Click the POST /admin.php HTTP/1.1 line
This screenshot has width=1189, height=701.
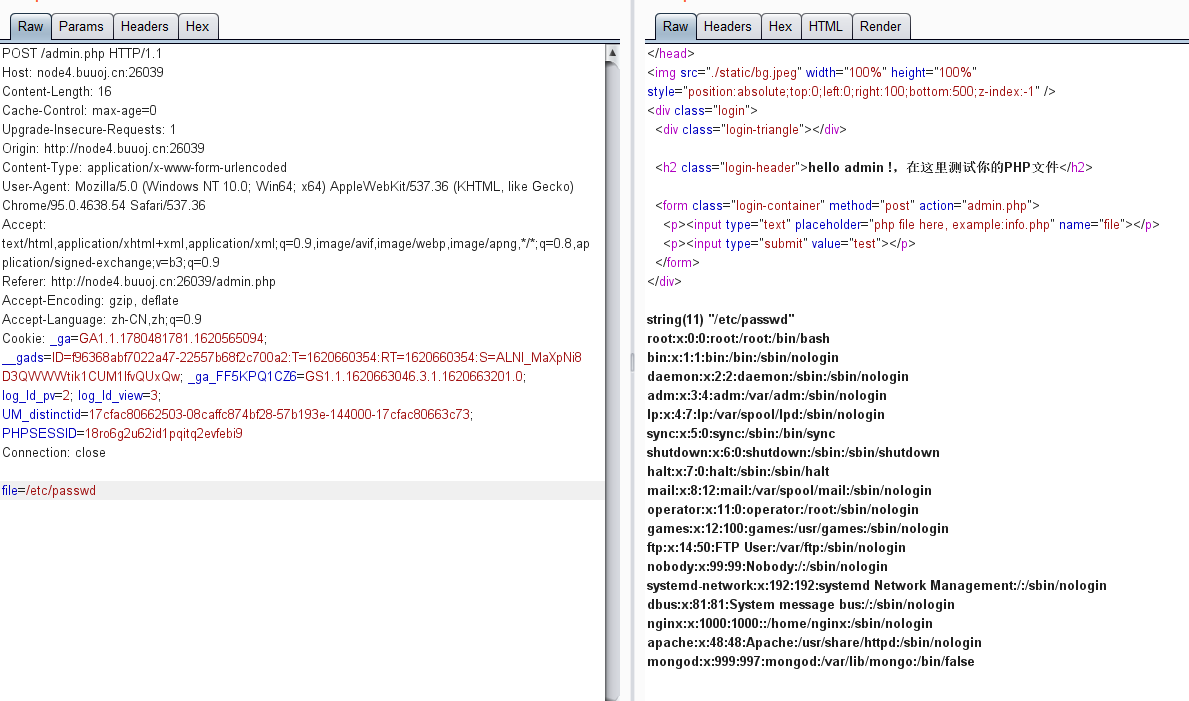click(x=82, y=54)
